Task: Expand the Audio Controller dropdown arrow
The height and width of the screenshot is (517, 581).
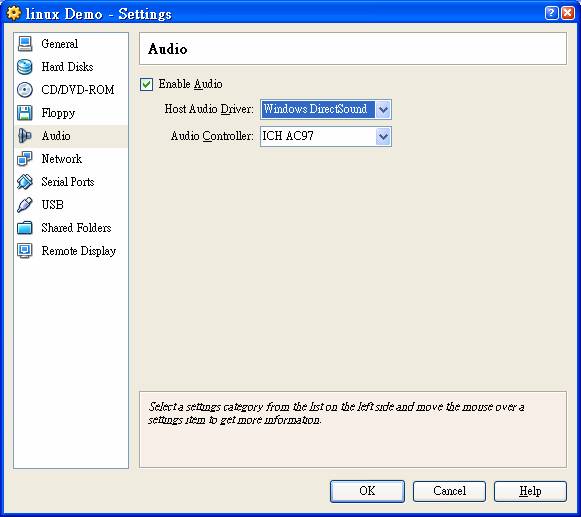Action: [x=383, y=136]
